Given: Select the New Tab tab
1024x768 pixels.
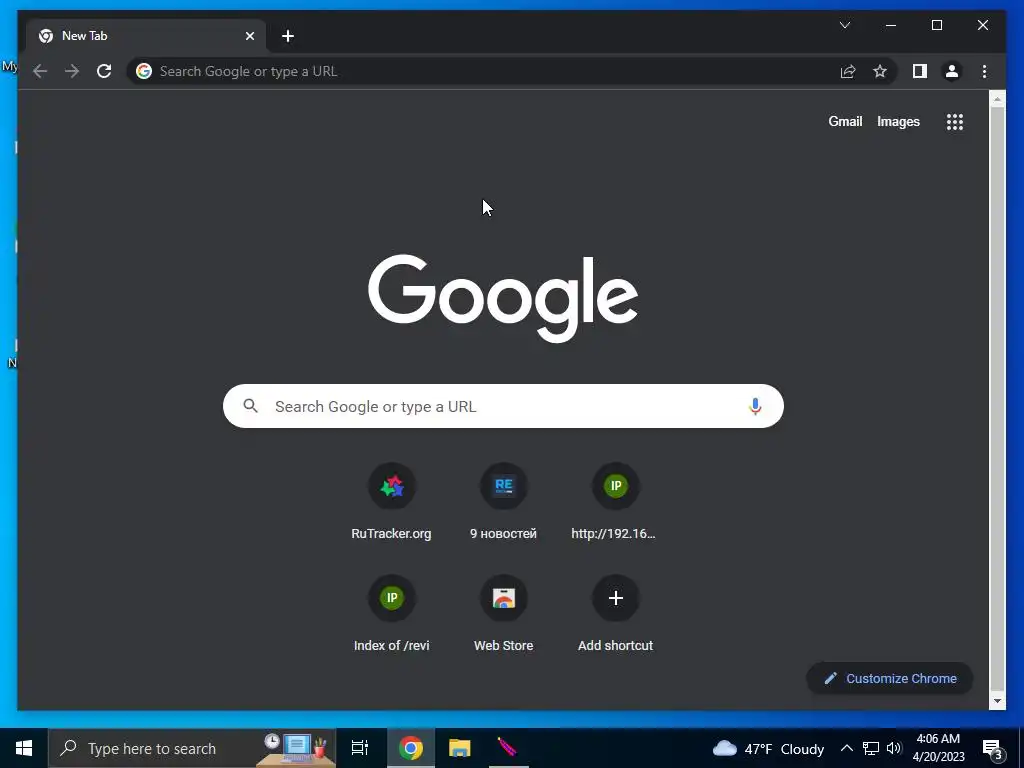Looking at the screenshot, I should [146, 36].
